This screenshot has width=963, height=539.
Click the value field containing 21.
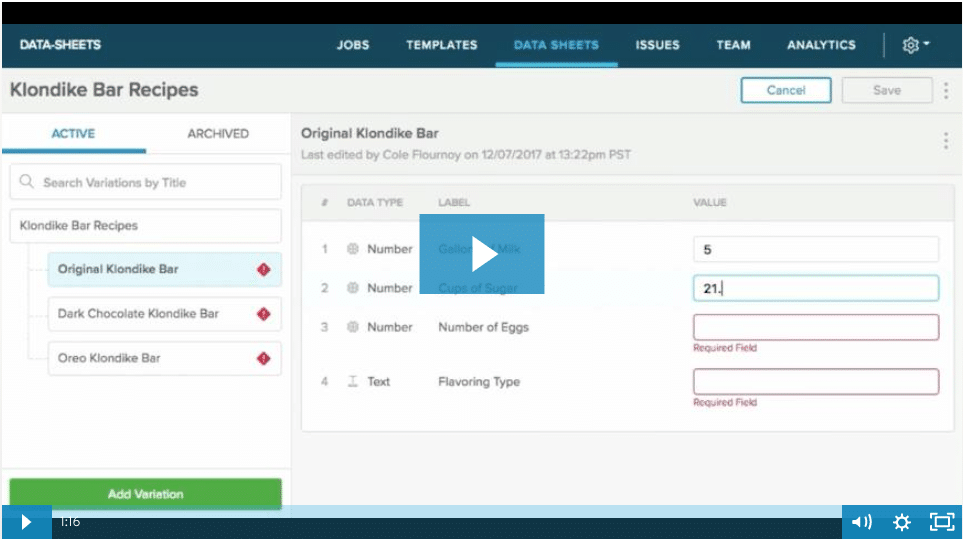coord(816,288)
